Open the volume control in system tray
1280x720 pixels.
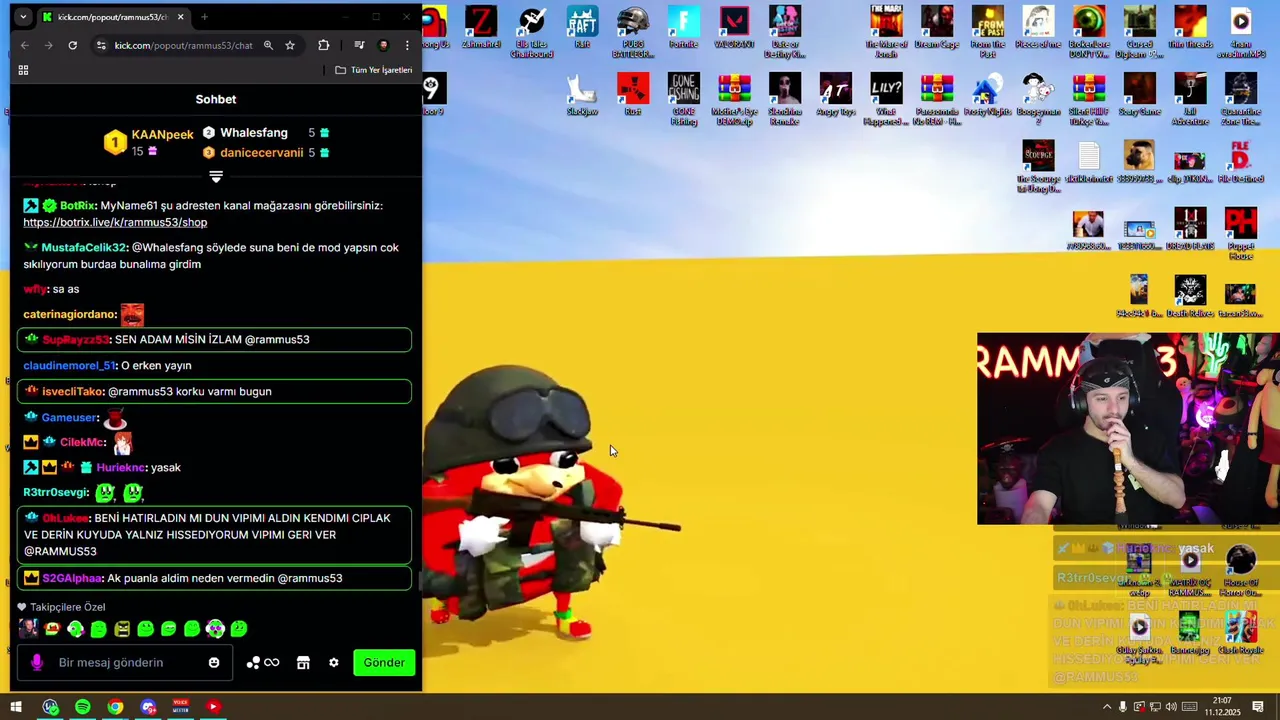[1171, 707]
